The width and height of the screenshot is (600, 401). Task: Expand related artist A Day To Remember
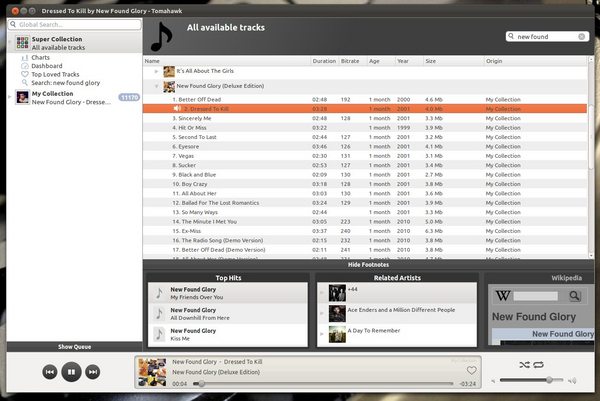(x=322, y=334)
